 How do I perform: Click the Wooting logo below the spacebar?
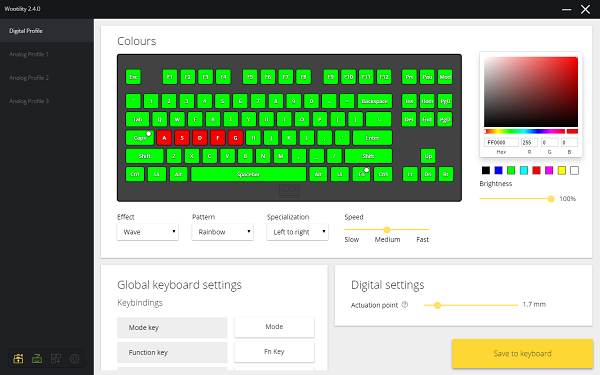289,190
